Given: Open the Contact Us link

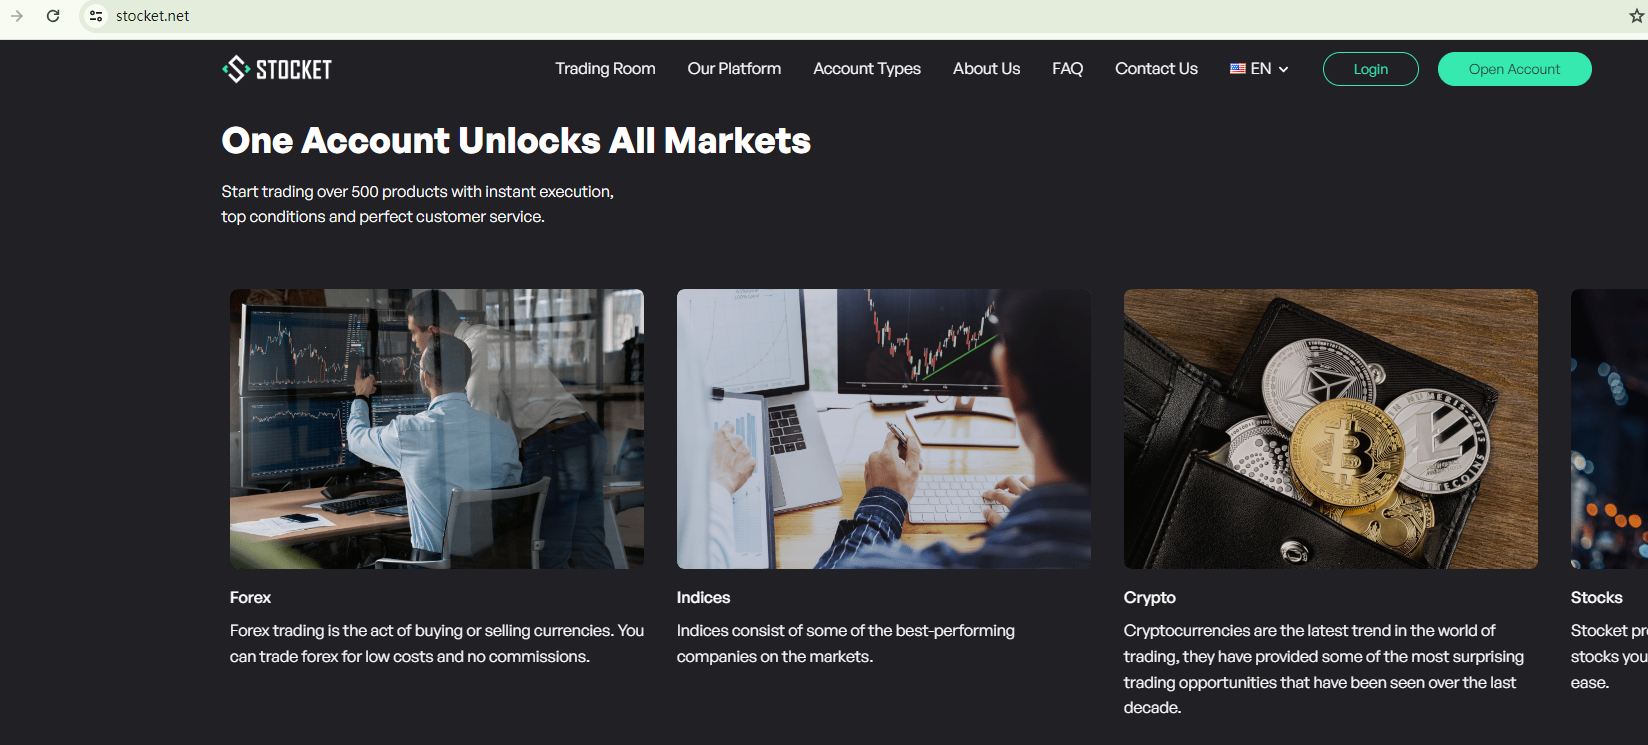Looking at the screenshot, I should (x=1156, y=69).
